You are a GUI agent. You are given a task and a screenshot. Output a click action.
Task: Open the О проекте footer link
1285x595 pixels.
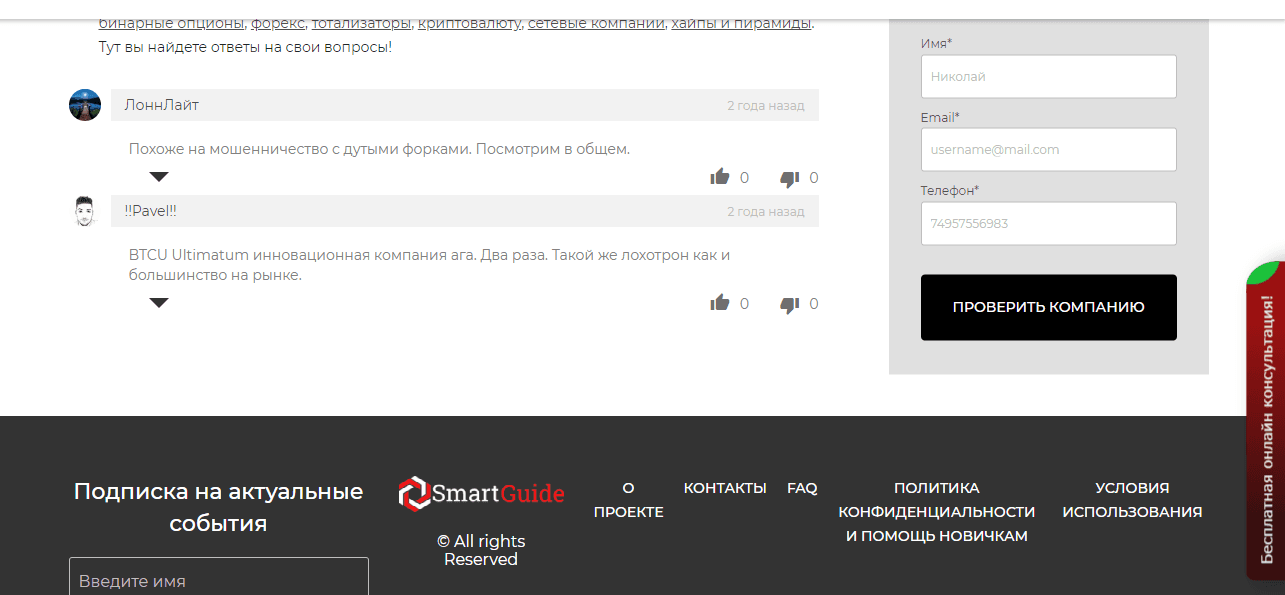tap(628, 500)
